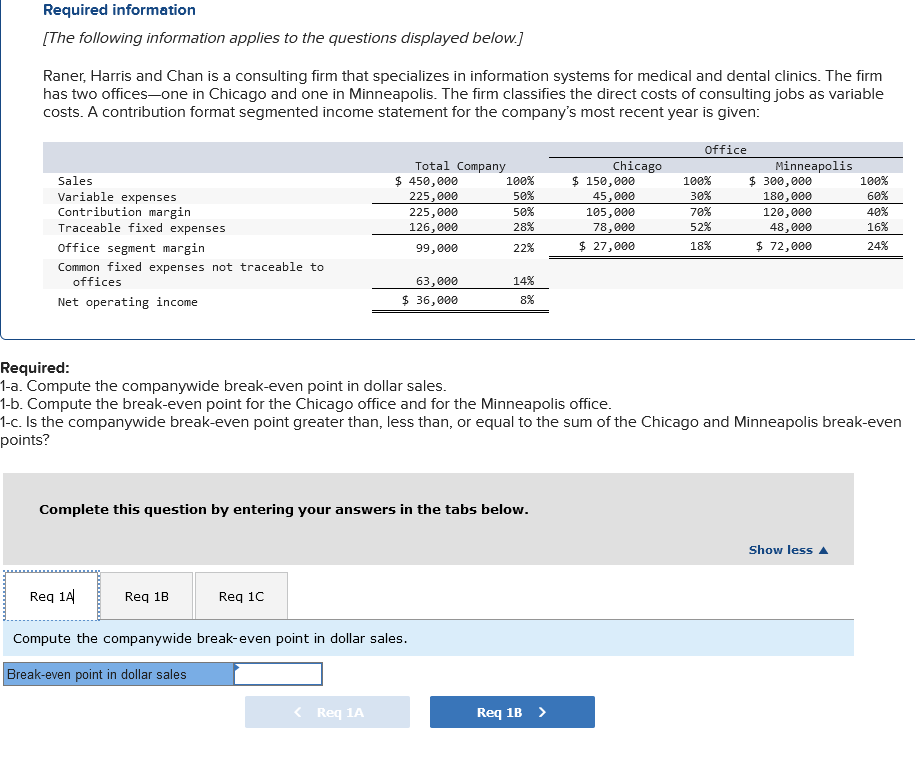Image resolution: width=915 pixels, height=760 pixels.
Task: Click the 'Net operating income' row label
Action: click(x=128, y=302)
